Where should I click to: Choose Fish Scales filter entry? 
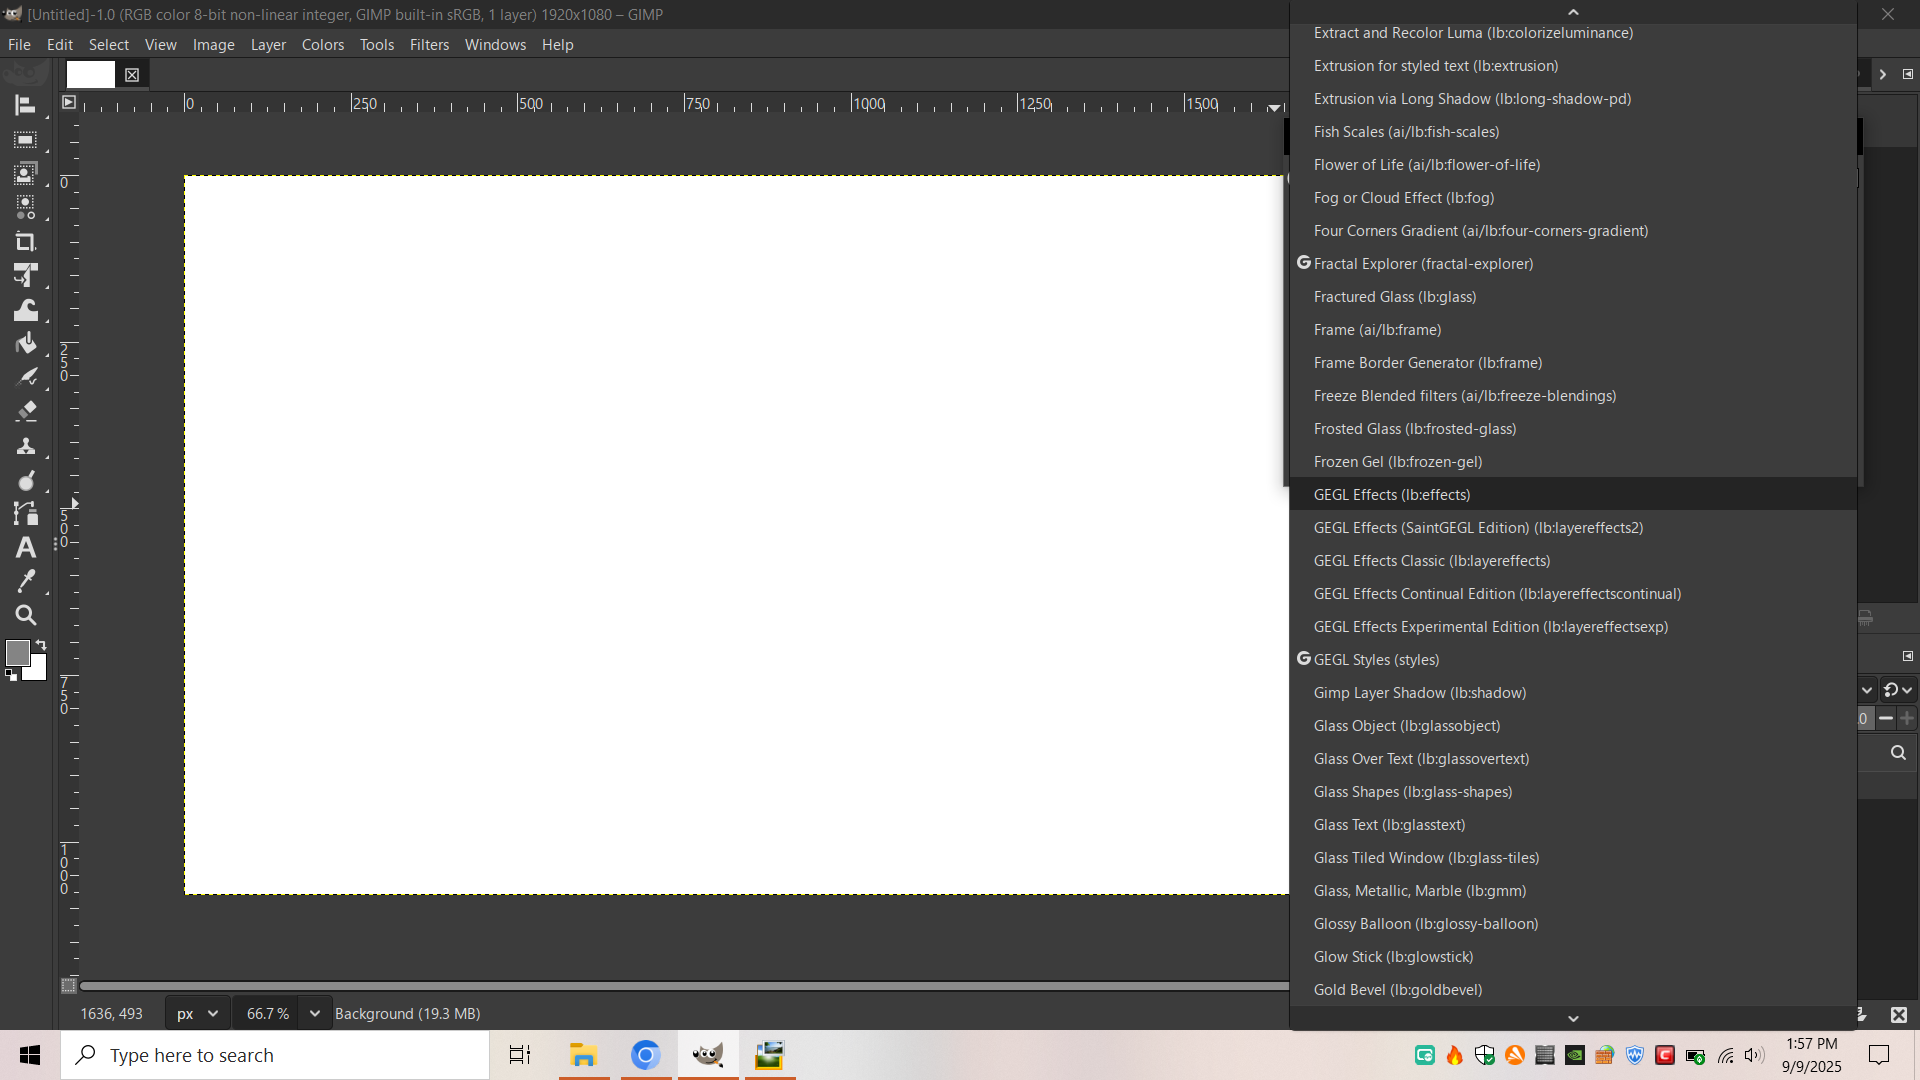point(1573,132)
